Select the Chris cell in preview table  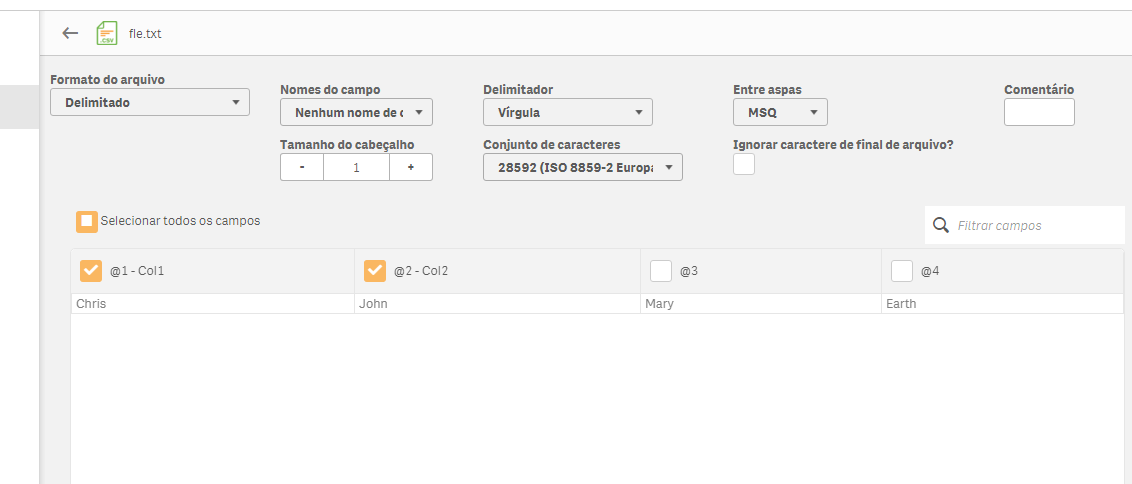point(92,304)
